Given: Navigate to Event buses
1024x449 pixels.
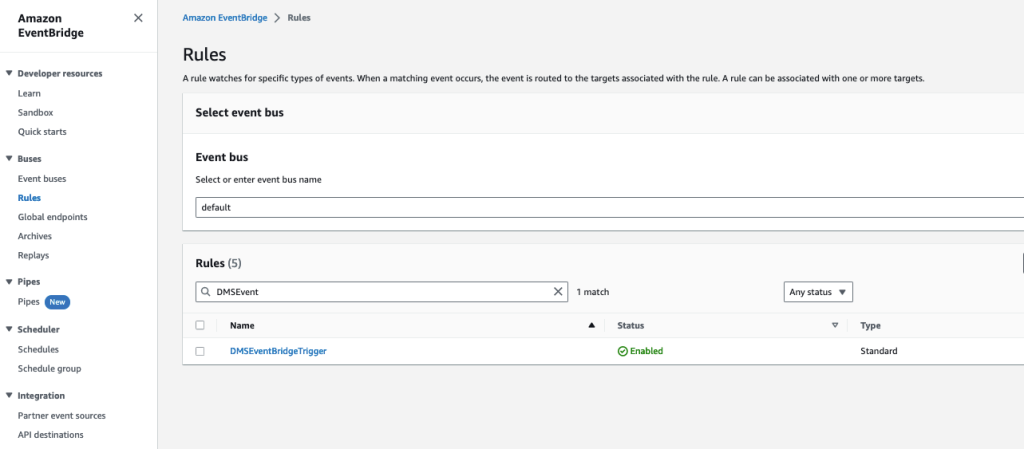Looking at the screenshot, I should [42, 179].
